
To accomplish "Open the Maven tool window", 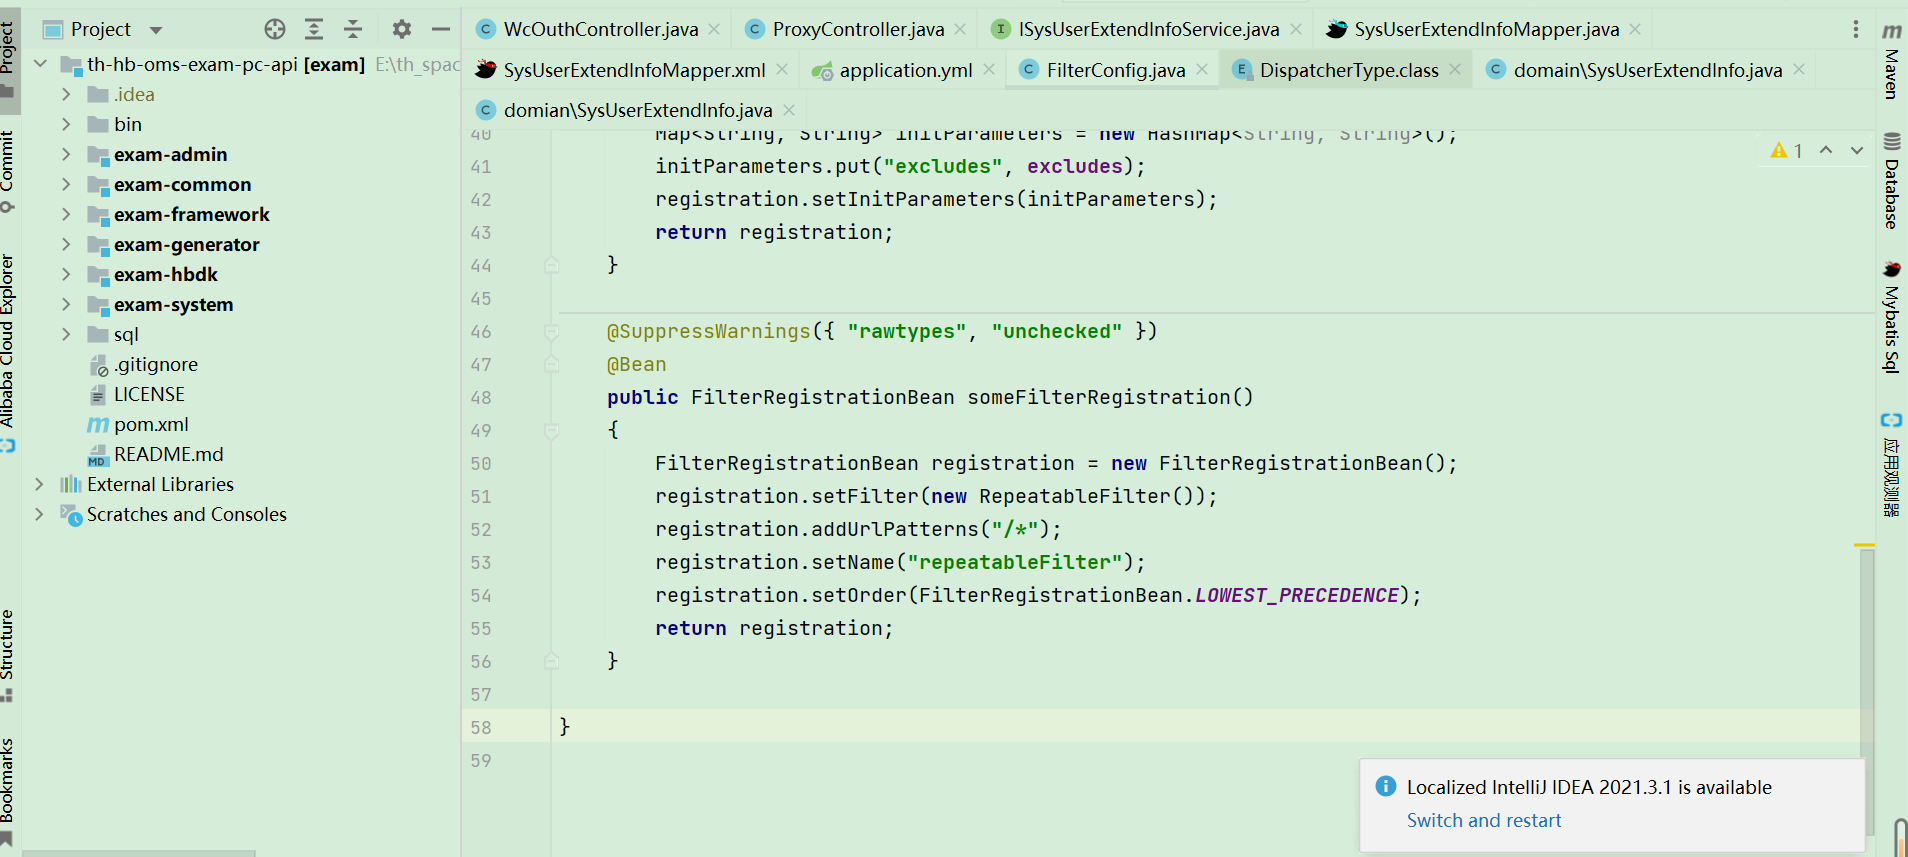I will [1891, 60].
